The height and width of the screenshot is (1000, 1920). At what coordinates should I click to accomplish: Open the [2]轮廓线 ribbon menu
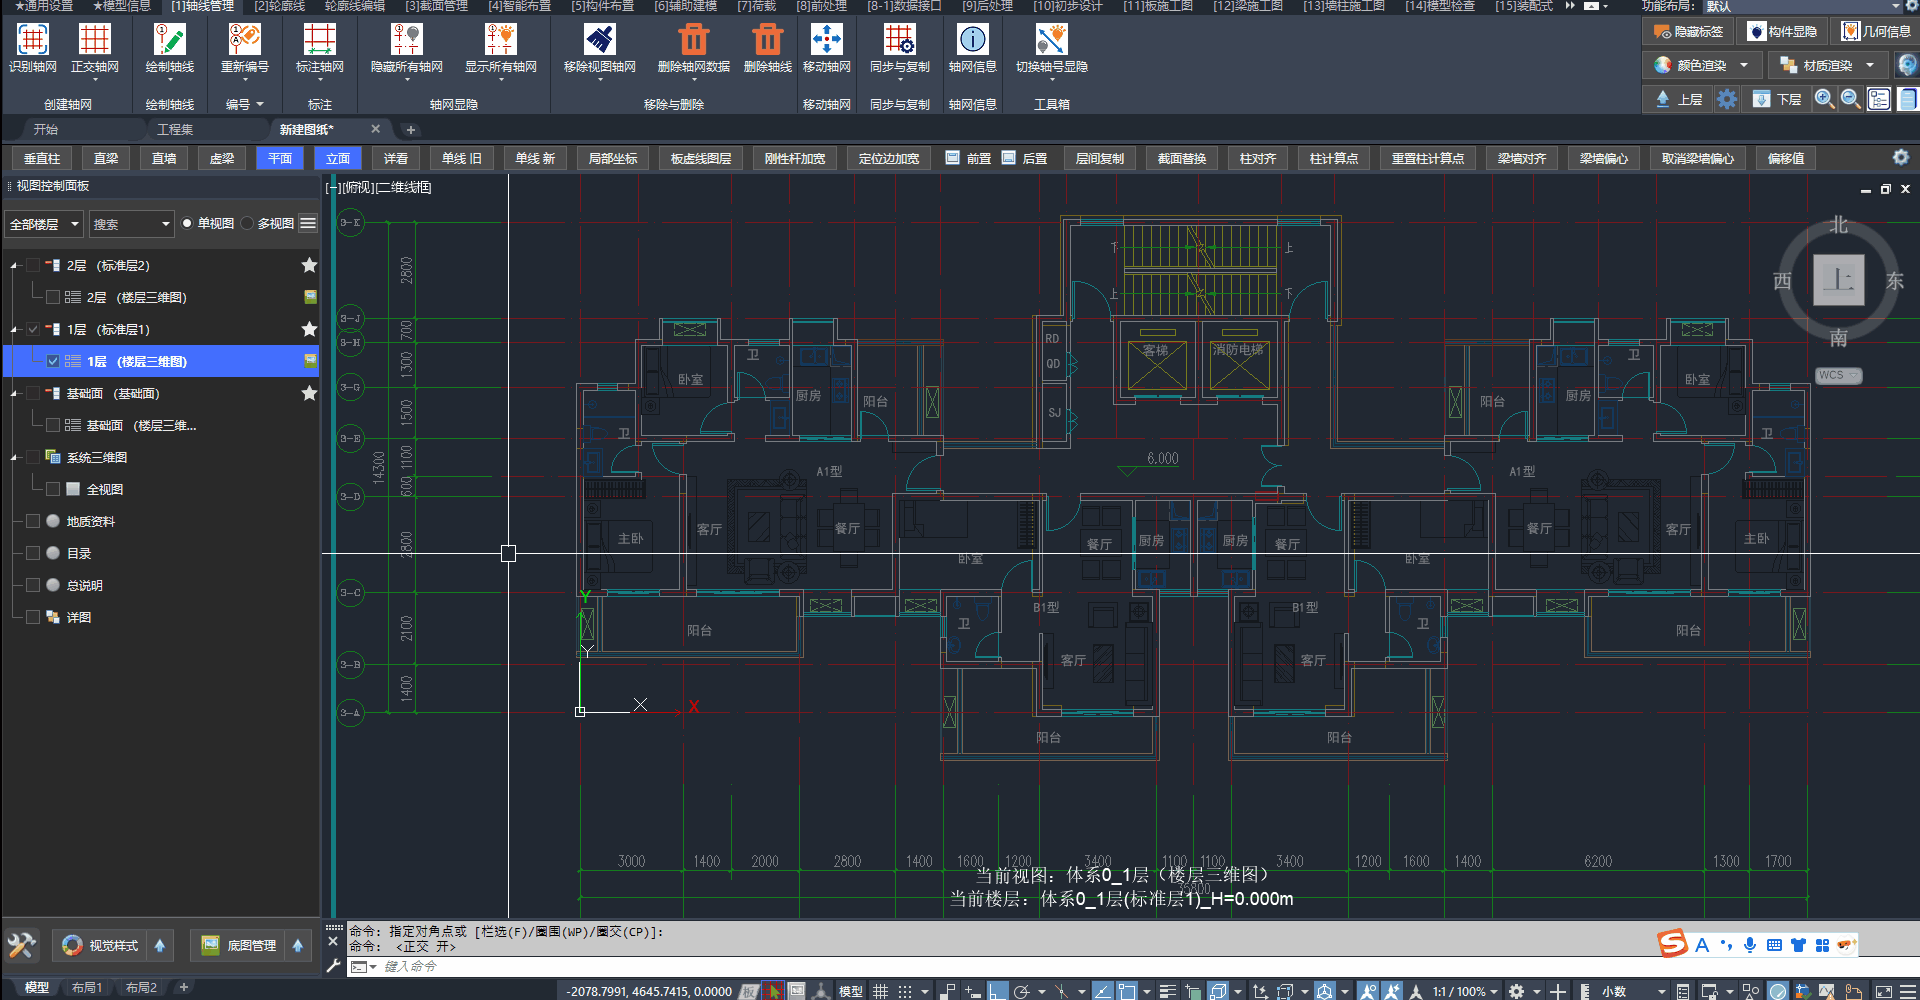279,6
